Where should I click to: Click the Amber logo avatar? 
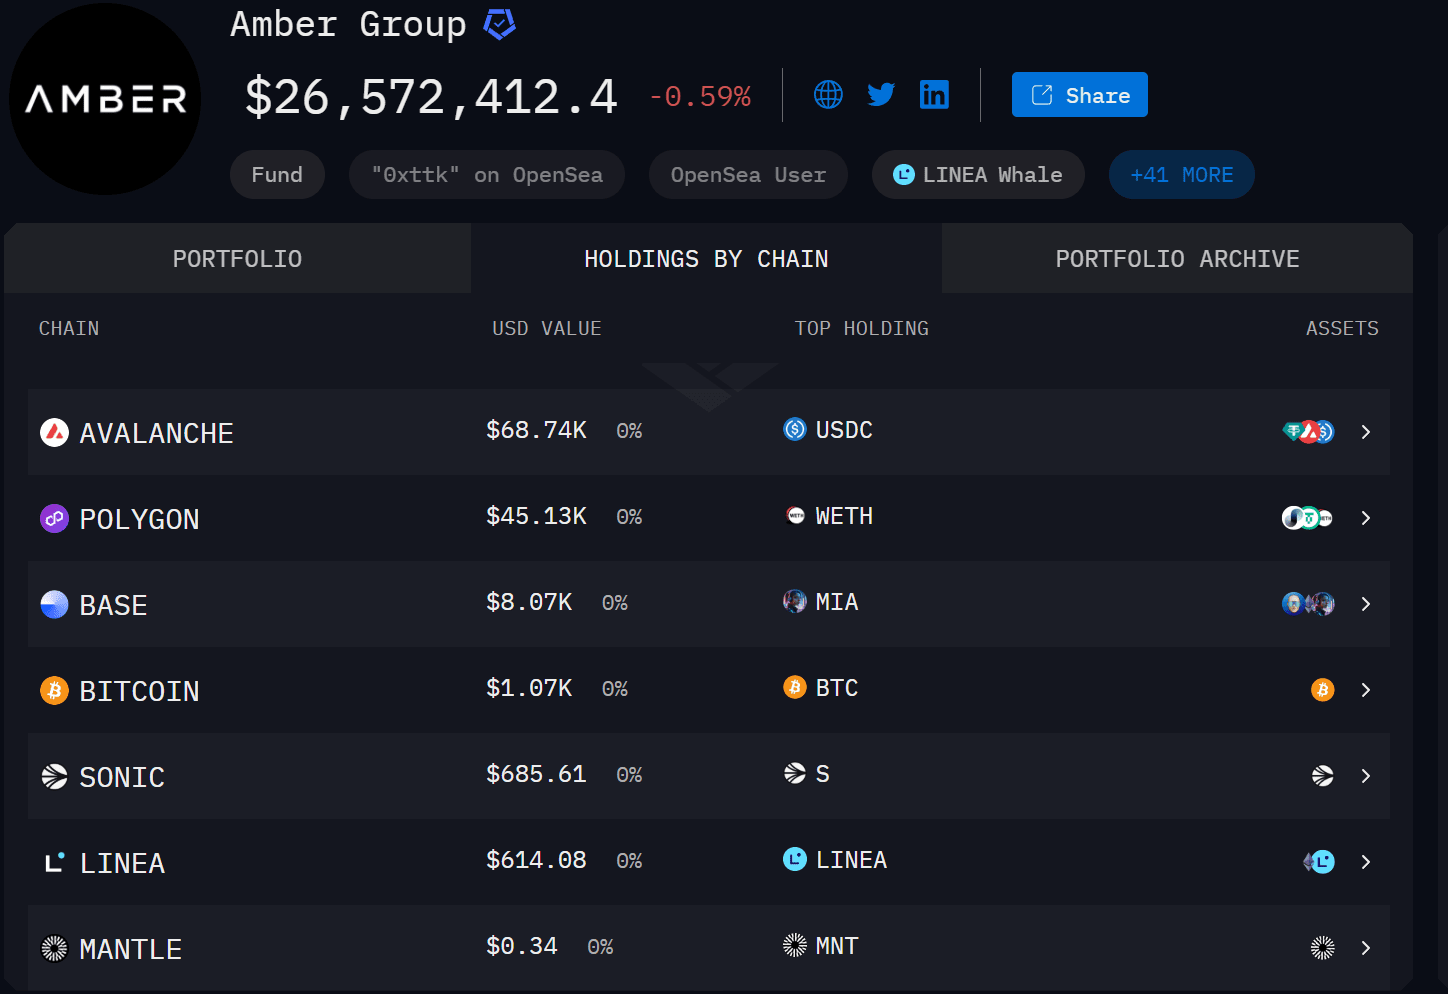pos(105,99)
